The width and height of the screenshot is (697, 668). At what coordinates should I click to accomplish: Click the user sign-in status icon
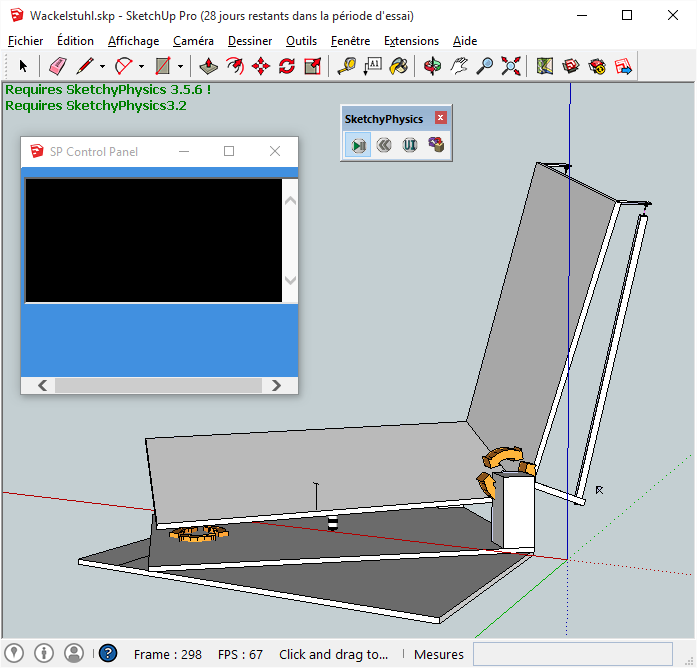(x=74, y=653)
